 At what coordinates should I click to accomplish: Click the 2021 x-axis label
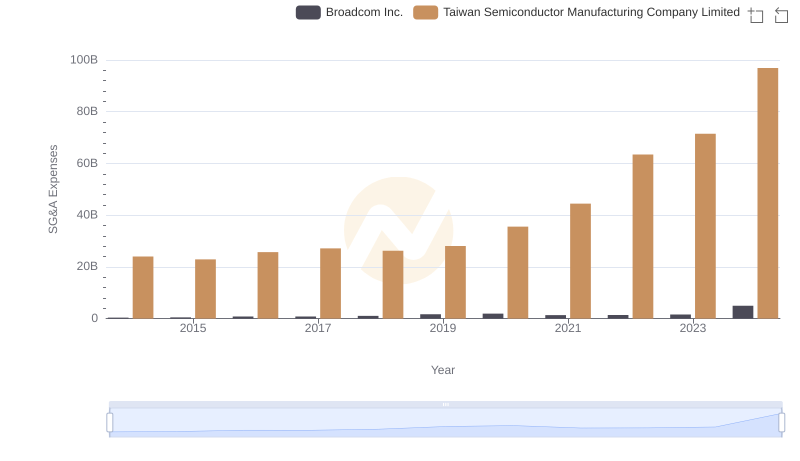click(568, 328)
